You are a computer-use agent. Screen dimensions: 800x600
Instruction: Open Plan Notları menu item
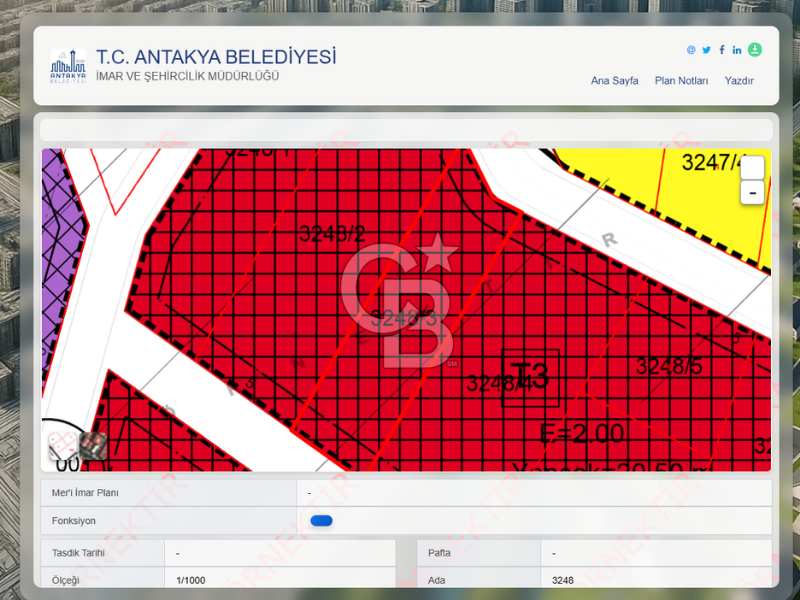tap(681, 81)
